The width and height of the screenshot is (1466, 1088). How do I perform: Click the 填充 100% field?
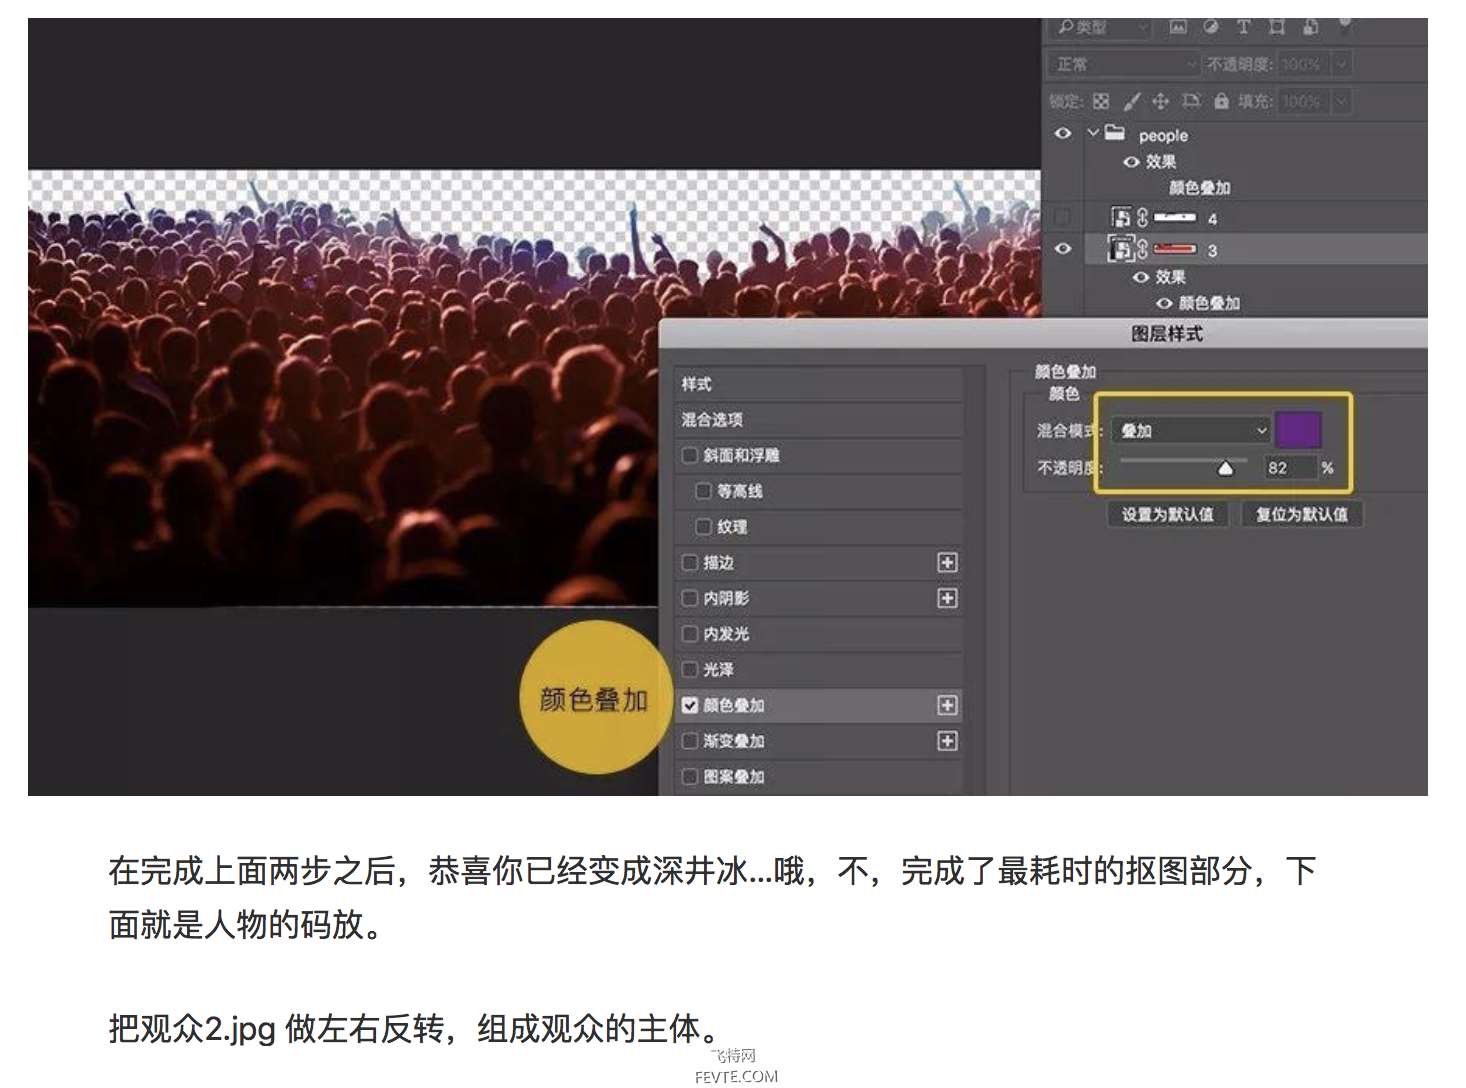(1303, 101)
